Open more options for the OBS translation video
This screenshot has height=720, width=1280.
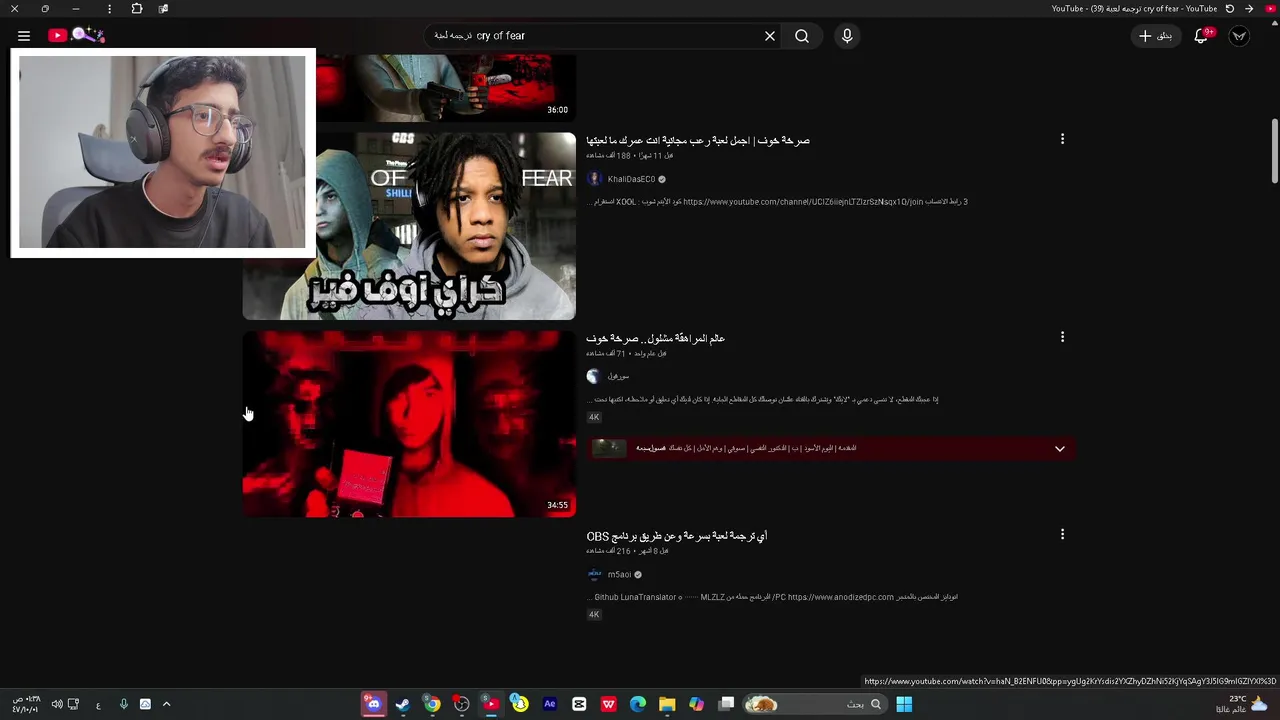pyautogui.click(x=1062, y=535)
